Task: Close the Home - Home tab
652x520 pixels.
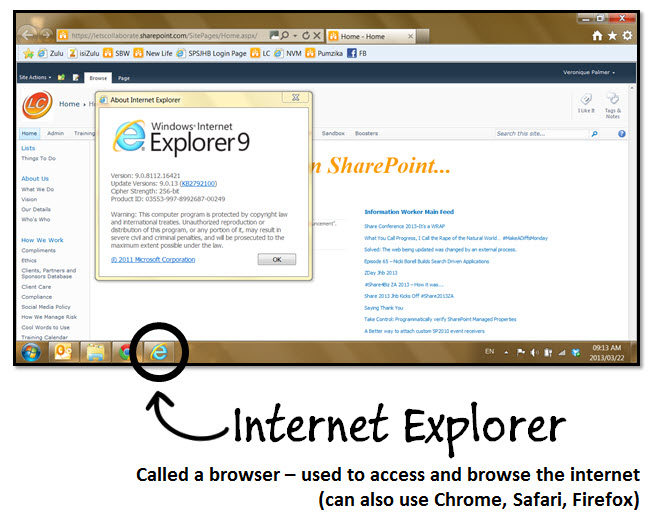Action: point(410,37)
